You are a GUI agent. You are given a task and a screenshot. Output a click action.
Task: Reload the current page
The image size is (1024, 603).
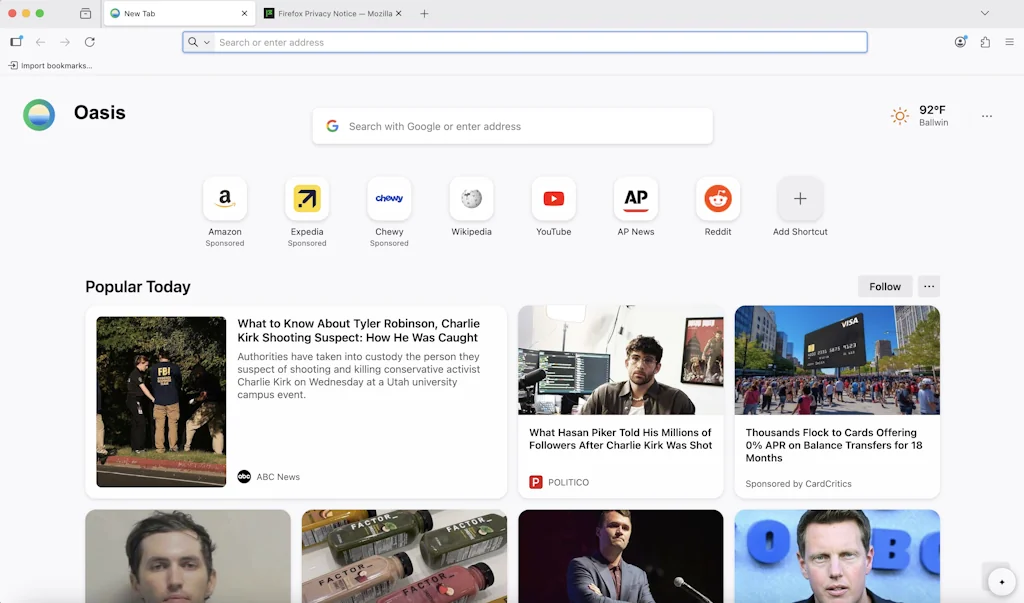point(90,42)
